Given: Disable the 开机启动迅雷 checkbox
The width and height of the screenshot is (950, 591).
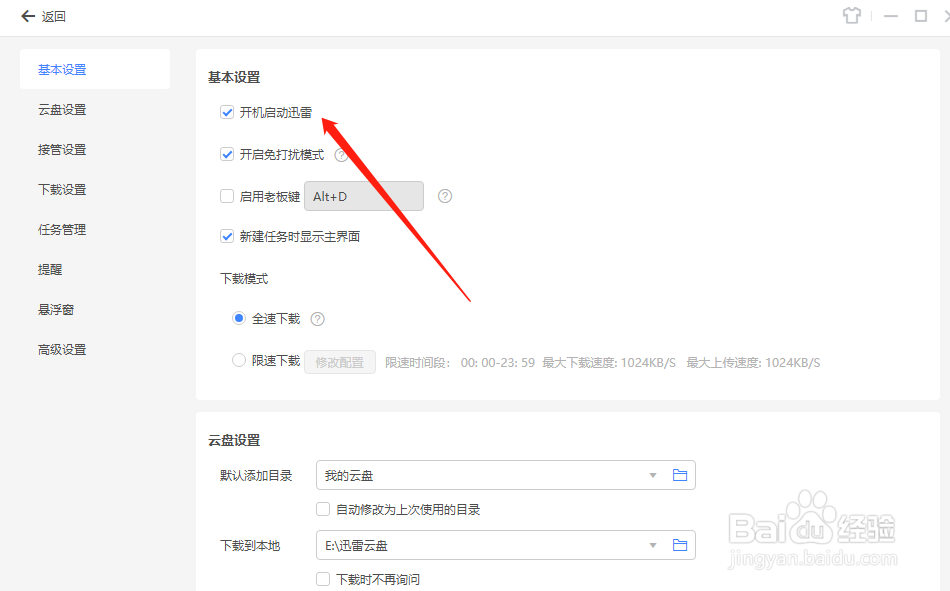Looking at the screenshot, I should pyautogui.click(x=227, y=112).
